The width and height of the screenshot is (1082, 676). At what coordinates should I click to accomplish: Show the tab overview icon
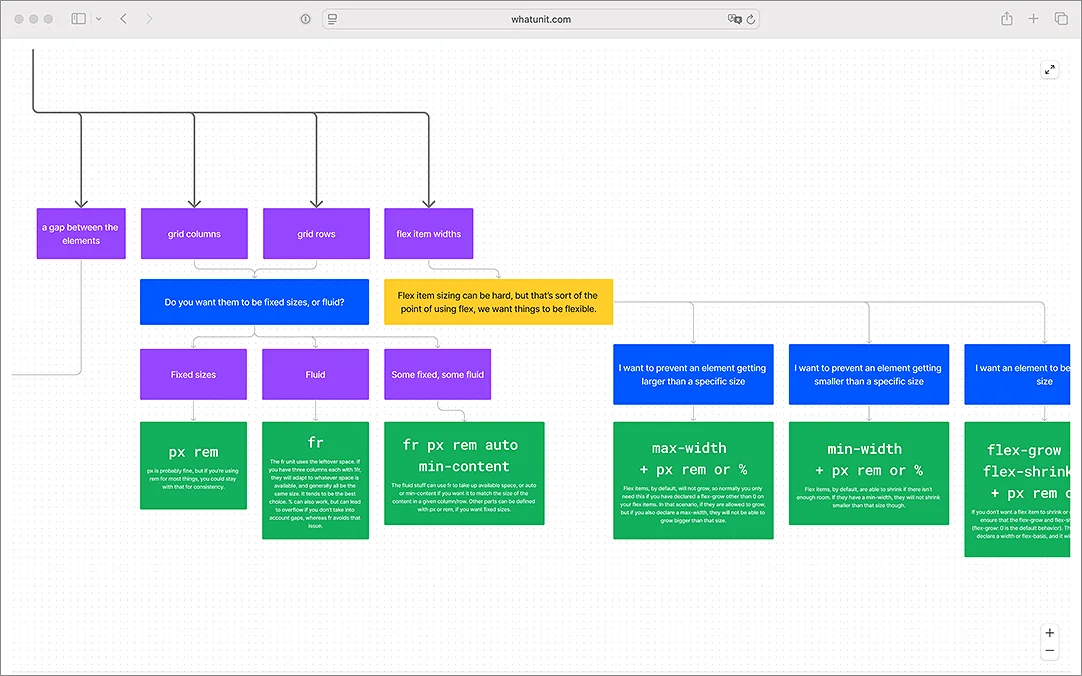(x=1061, y=19)
